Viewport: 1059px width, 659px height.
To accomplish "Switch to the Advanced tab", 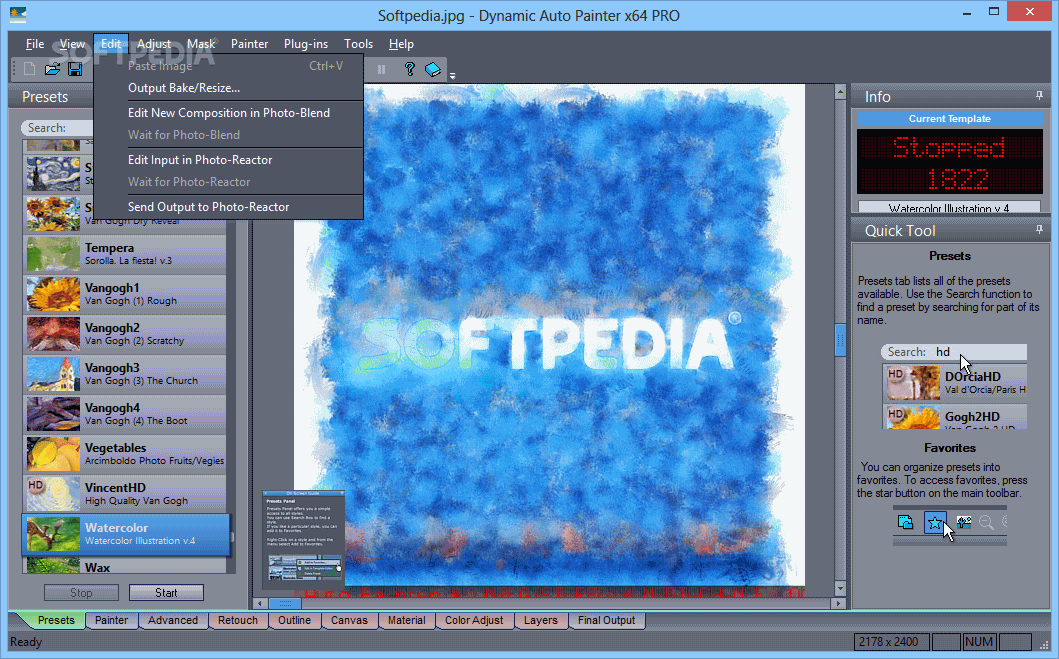I will 173,620.
